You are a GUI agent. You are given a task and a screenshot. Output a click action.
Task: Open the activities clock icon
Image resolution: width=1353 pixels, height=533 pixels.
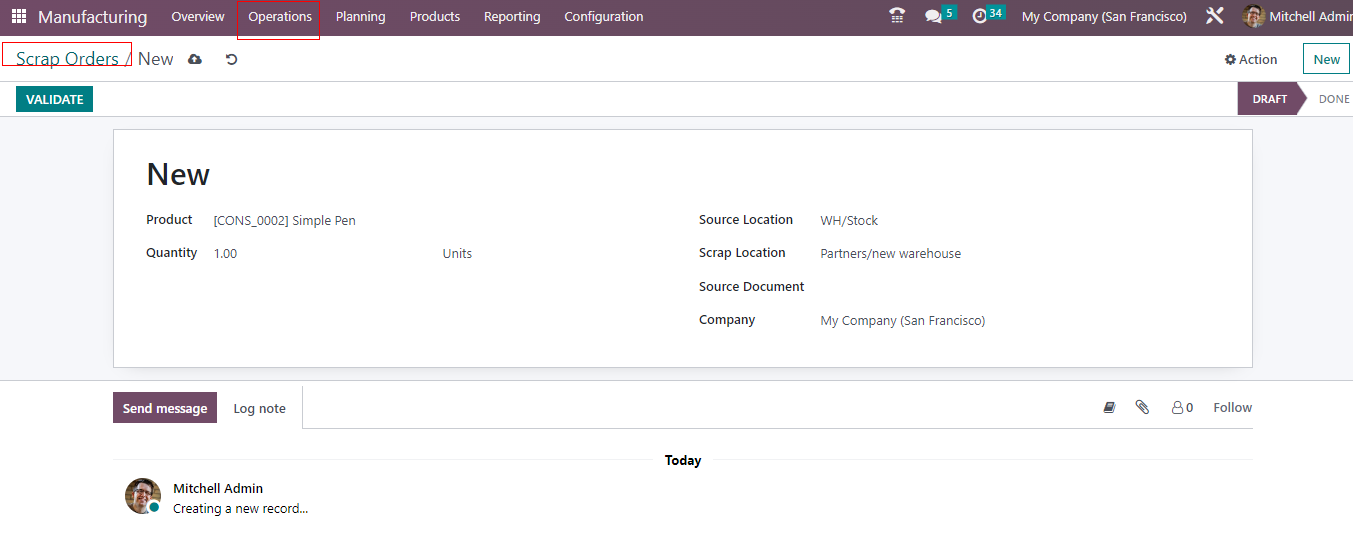pyautogui.click(x=980, y=16)
